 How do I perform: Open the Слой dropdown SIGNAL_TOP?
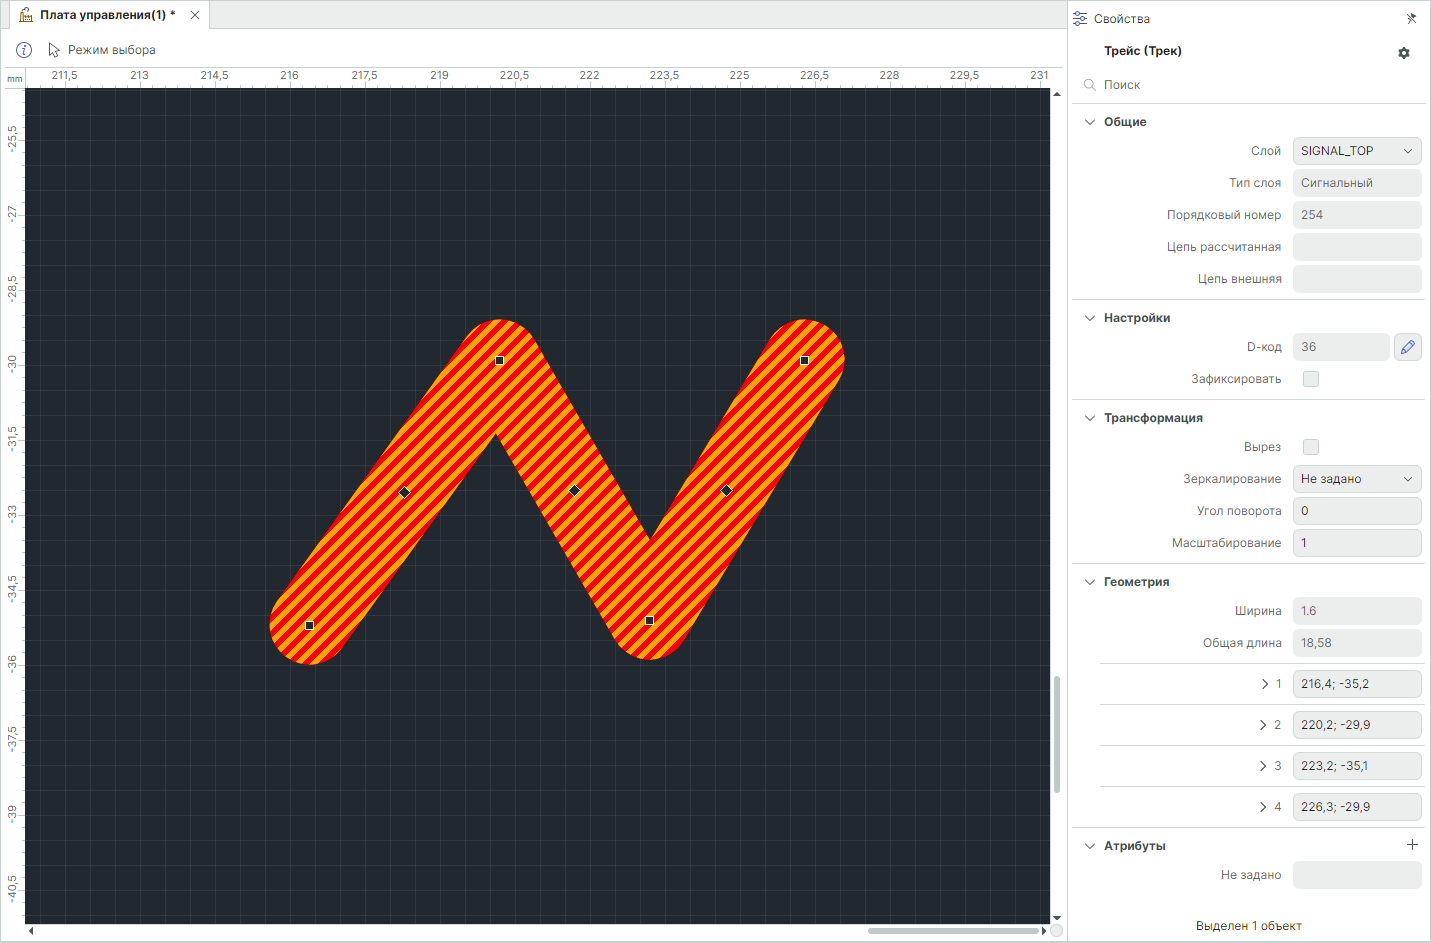[x=1356, y=151]
